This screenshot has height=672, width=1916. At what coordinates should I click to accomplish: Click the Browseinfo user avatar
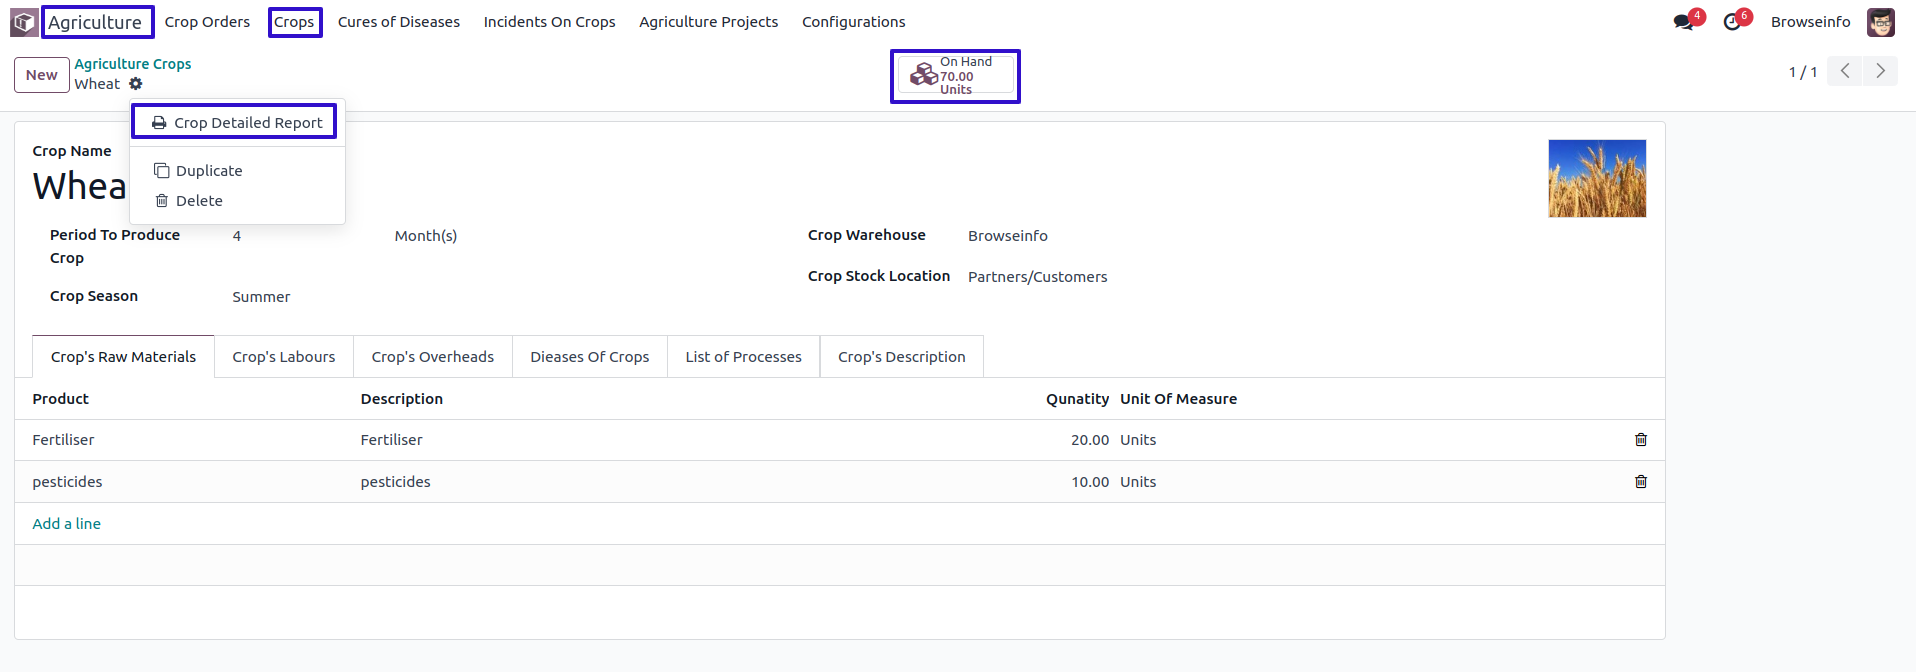point(1880,22)
